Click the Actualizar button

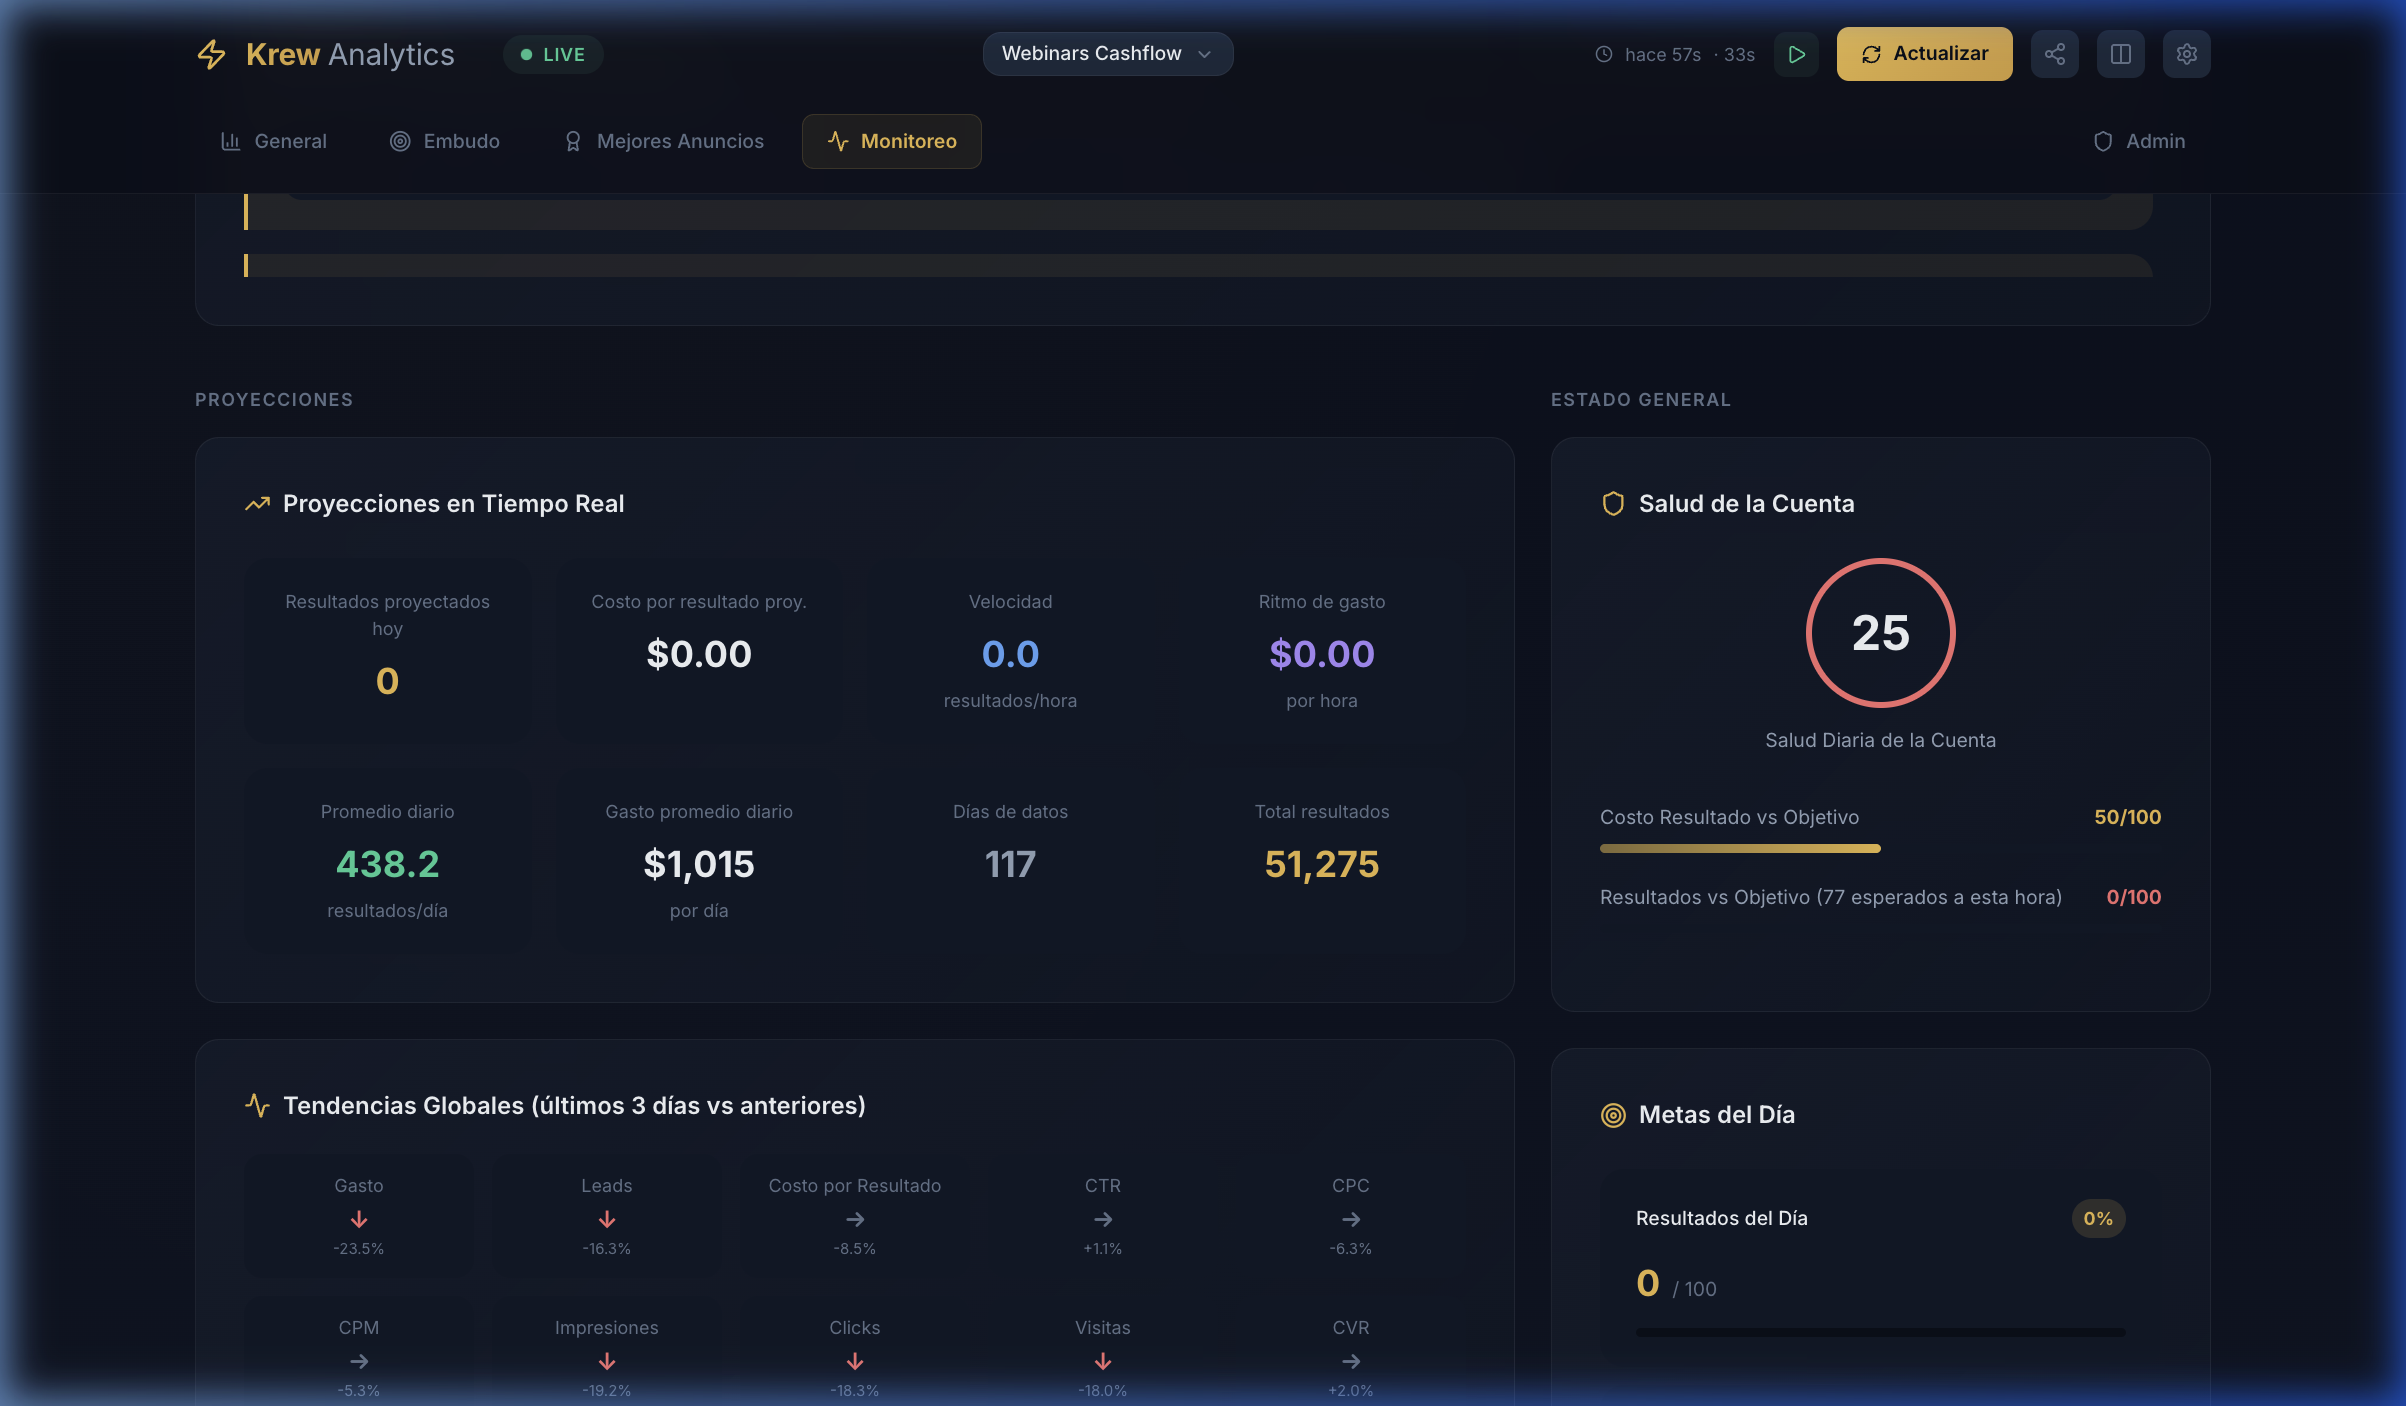coord(1924,54)
